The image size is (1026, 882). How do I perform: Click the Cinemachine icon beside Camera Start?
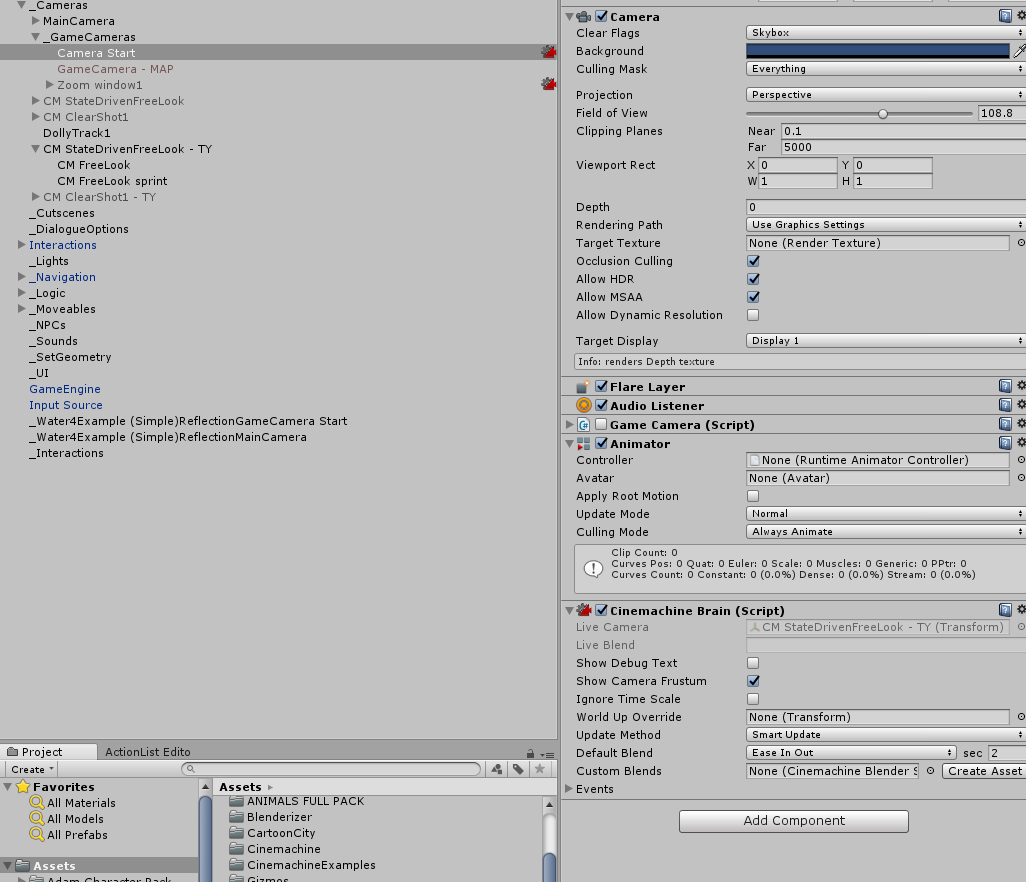[548, 53]
